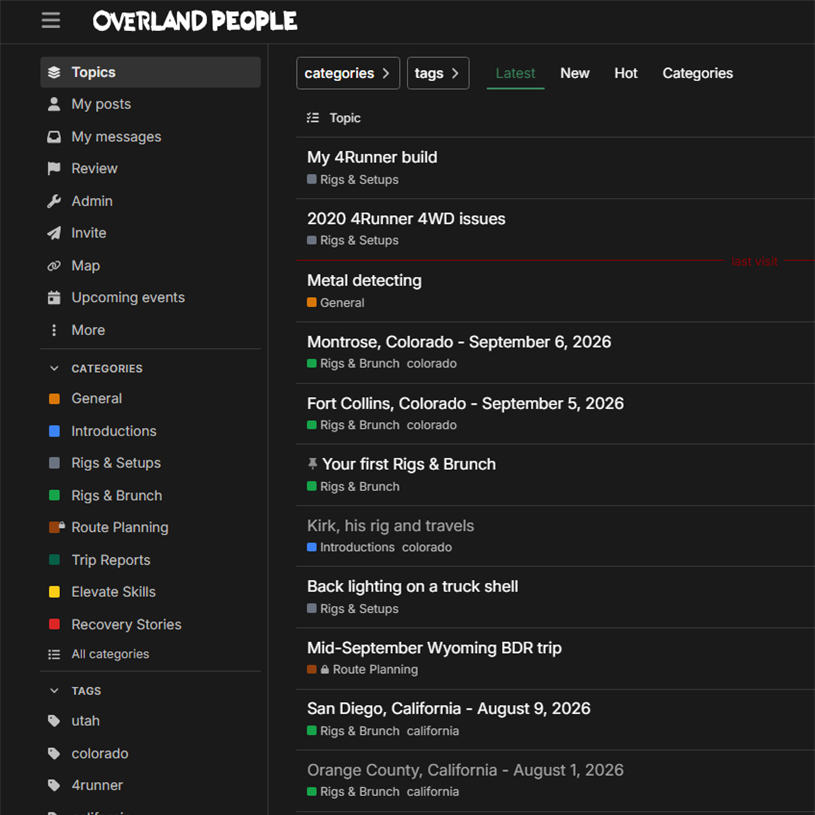
Task: Click the lock icon on Mid-September Wyoming BDR trip
Action: click(325, 669)
